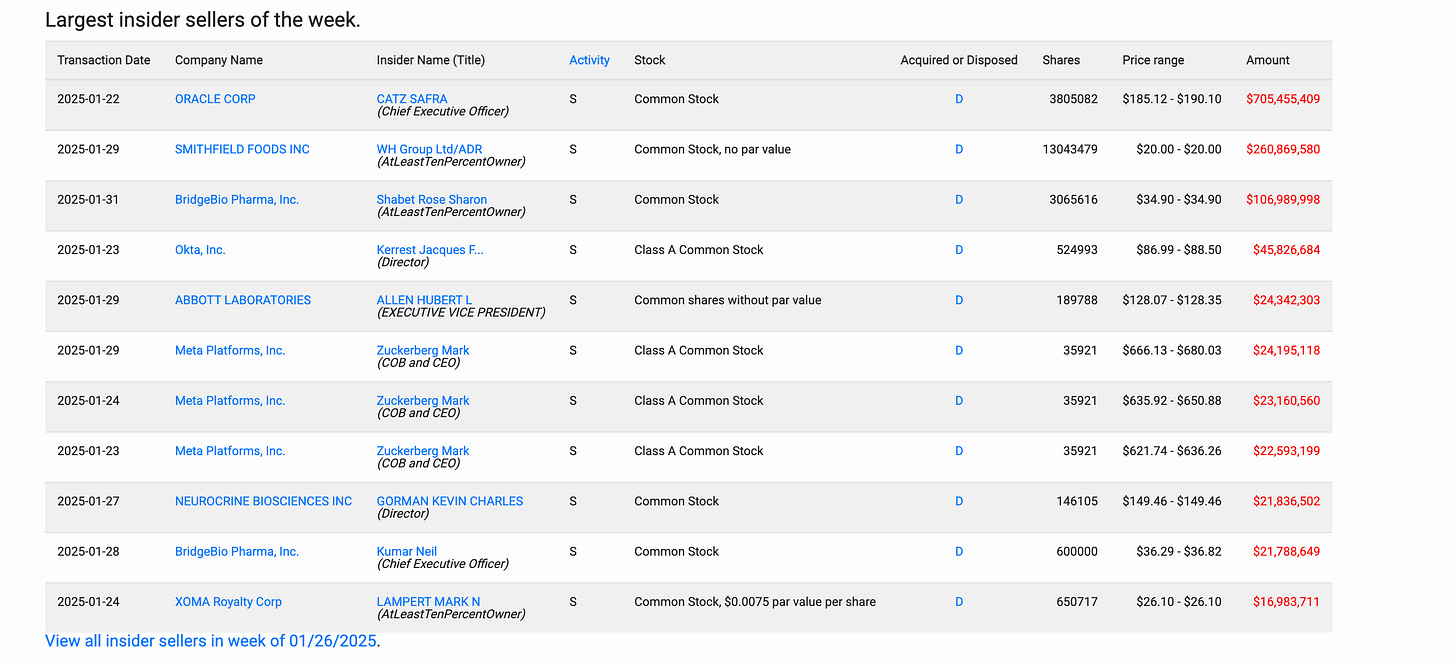Click the Kumar Neil insider link

click(x=407, y=551)
